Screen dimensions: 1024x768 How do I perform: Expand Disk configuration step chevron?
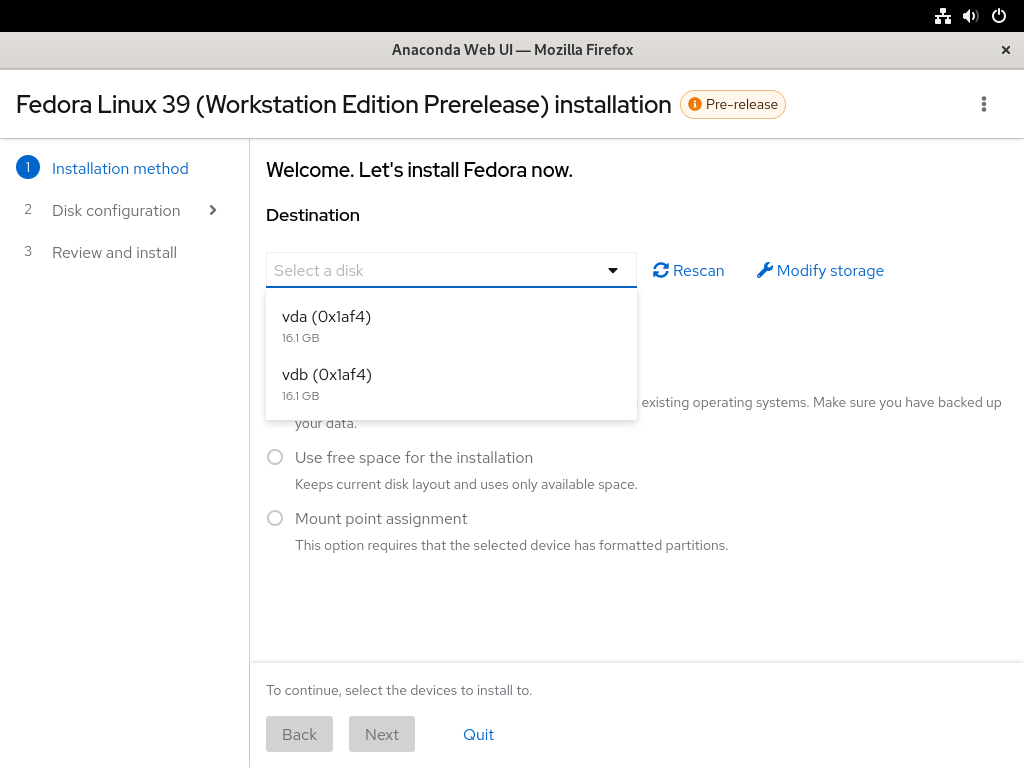coord(213,210)
